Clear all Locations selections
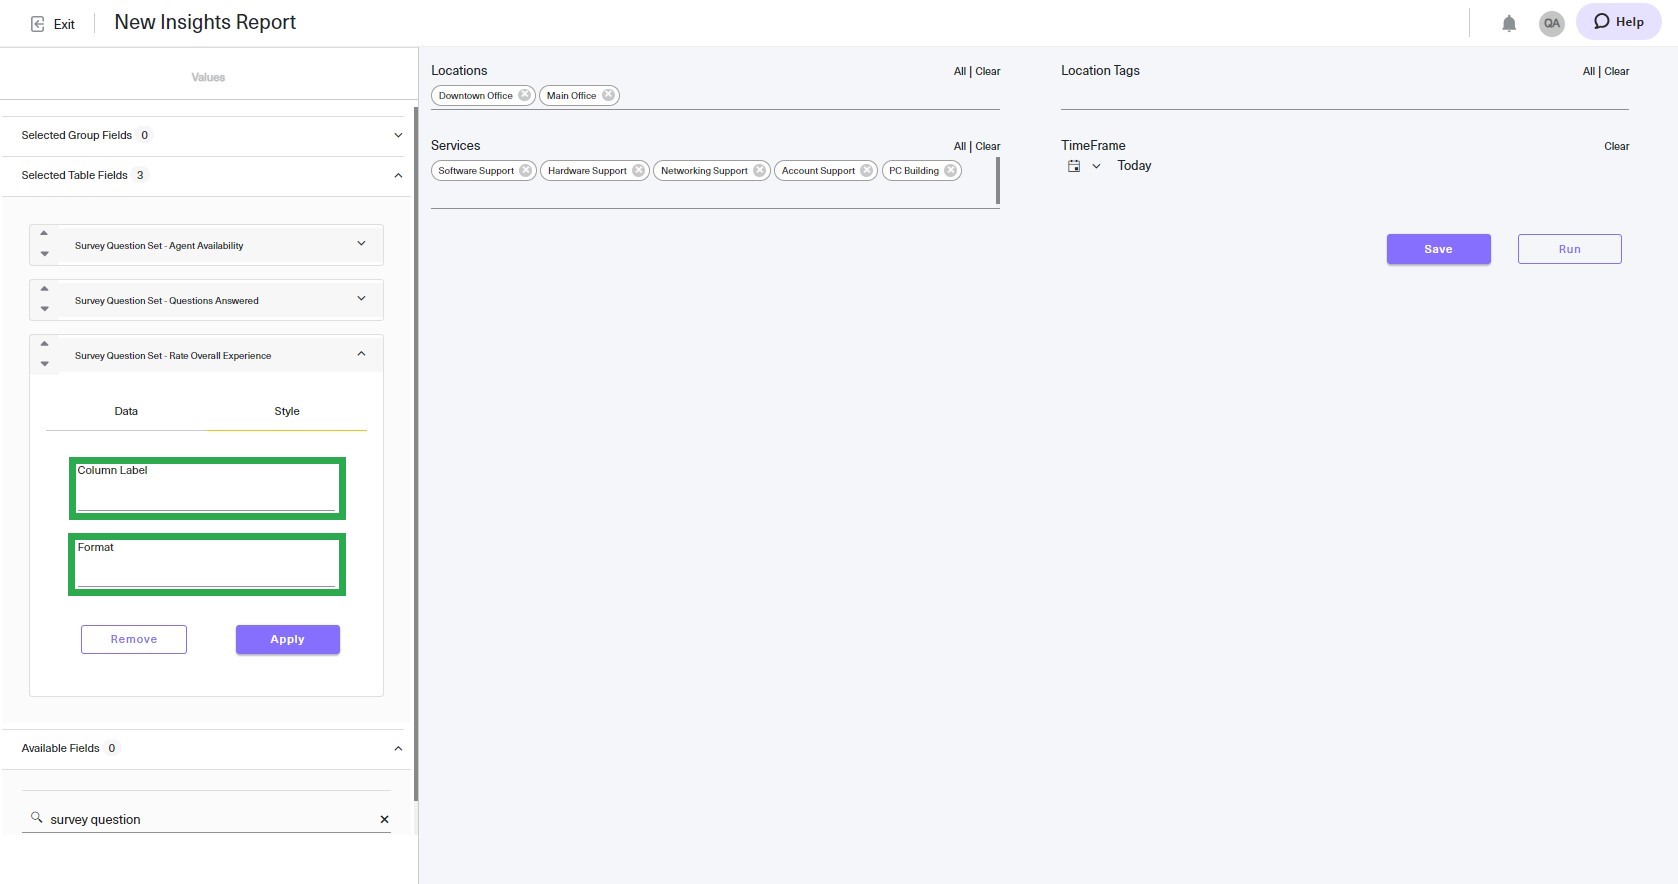The image size is (1678, 884). tap(988, 71)
